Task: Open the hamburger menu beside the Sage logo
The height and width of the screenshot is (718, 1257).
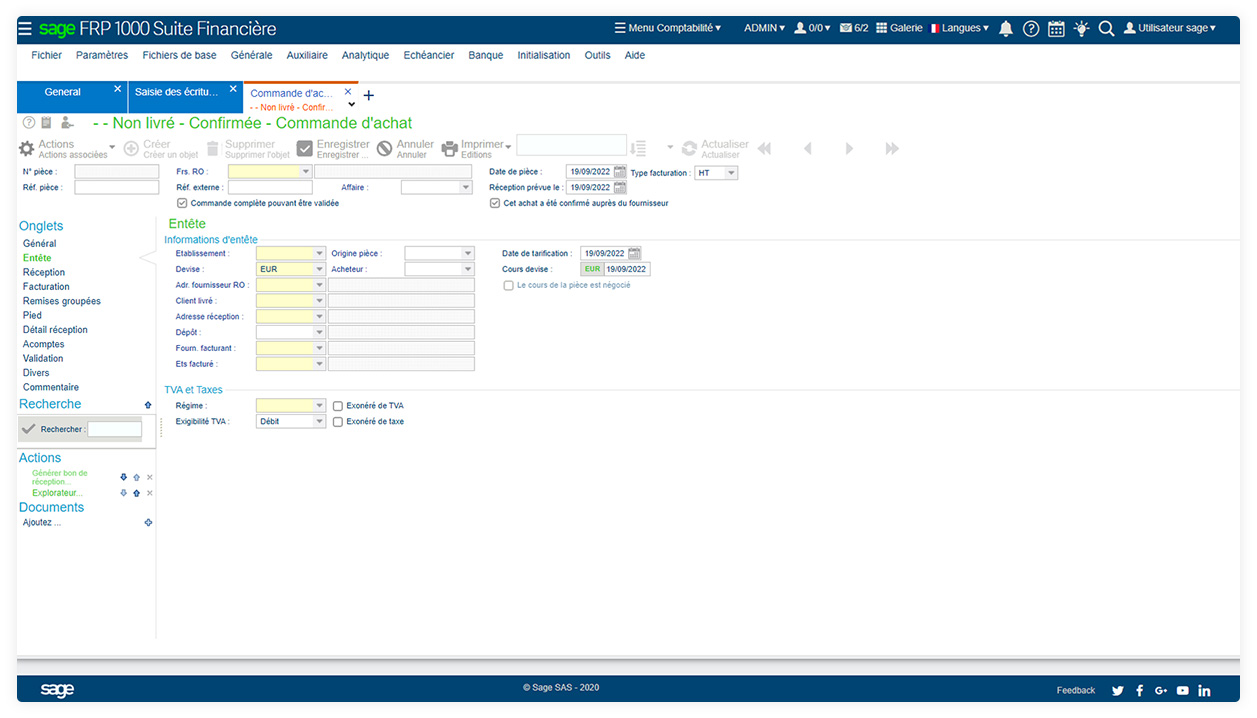Action: click(25, 29)
